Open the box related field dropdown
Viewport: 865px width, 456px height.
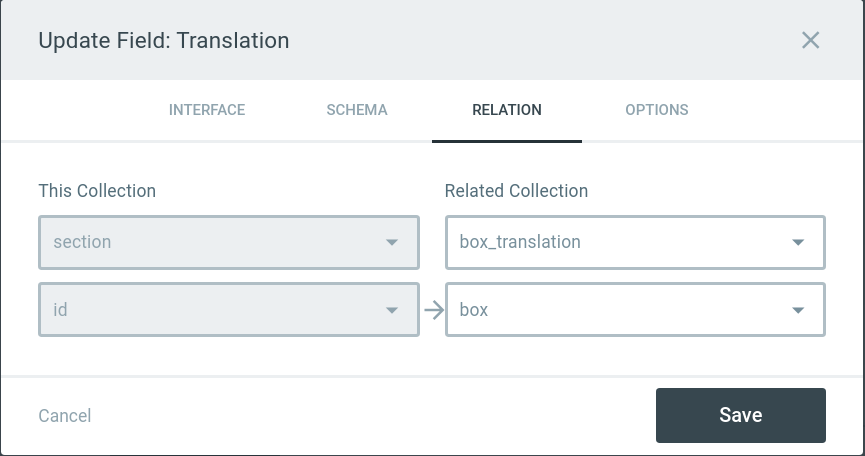620,310
